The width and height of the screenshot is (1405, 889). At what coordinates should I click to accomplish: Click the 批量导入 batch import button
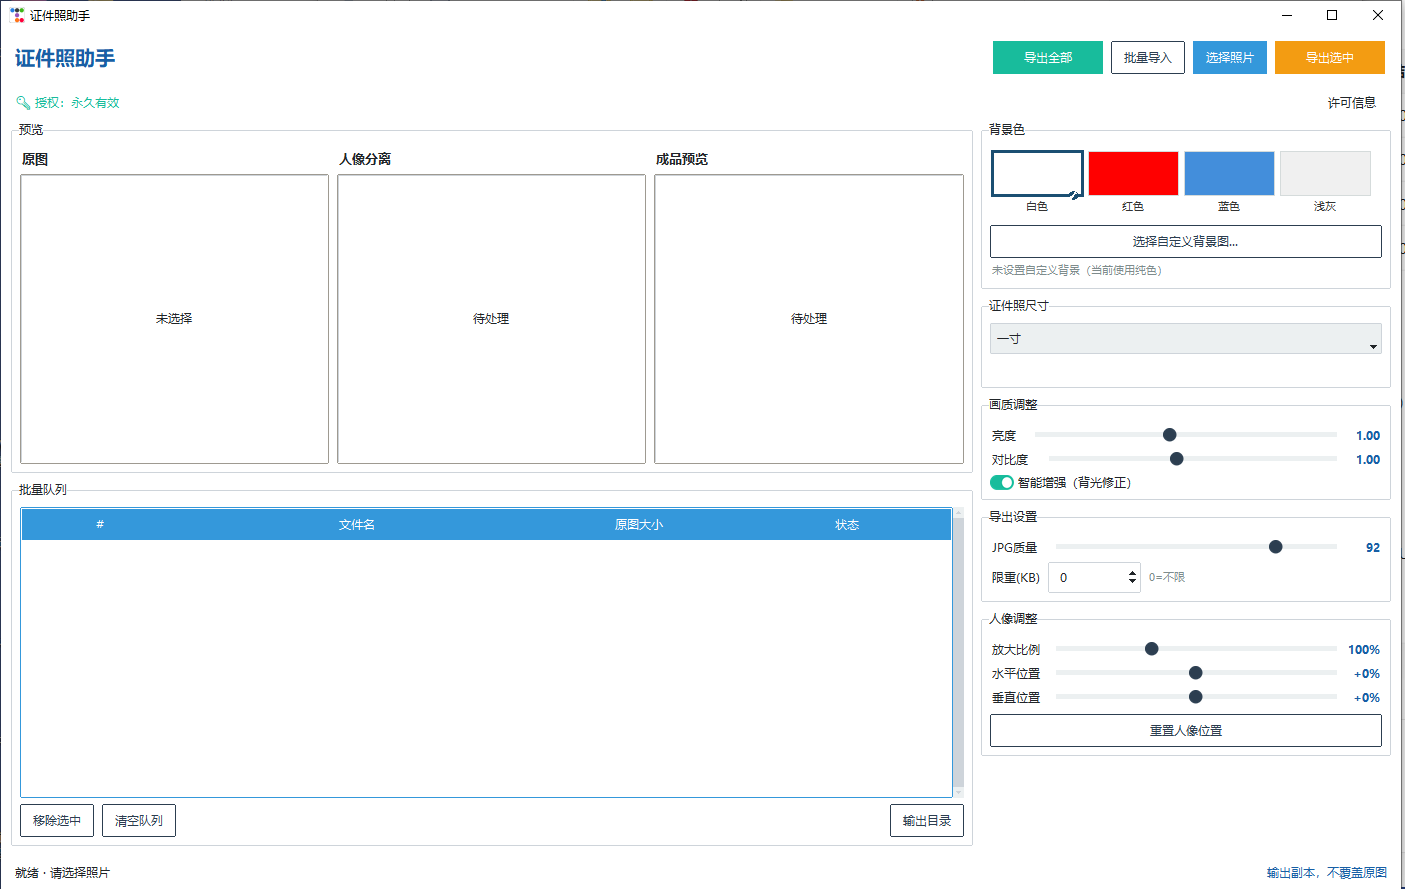(1148, 57)
